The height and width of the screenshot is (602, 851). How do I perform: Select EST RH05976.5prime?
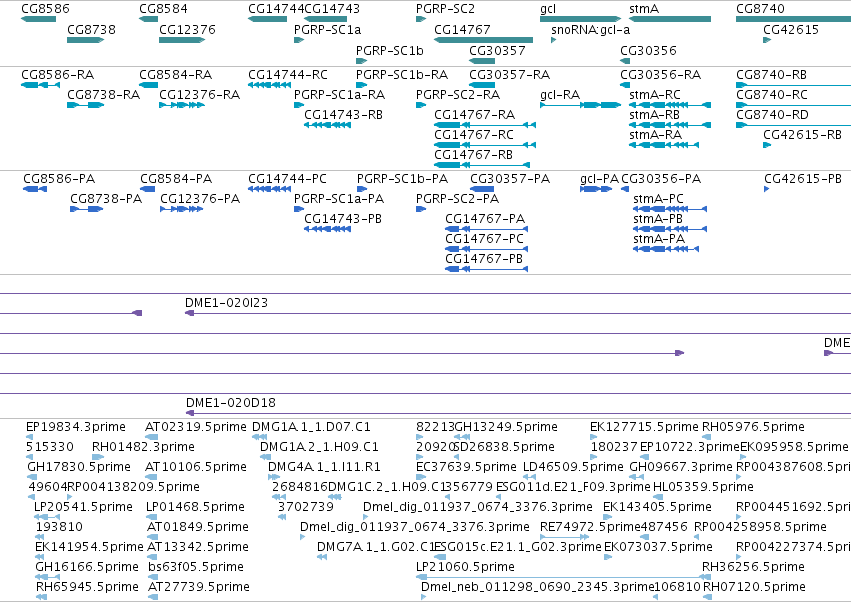pyautogui.click(x=707, y=437)
